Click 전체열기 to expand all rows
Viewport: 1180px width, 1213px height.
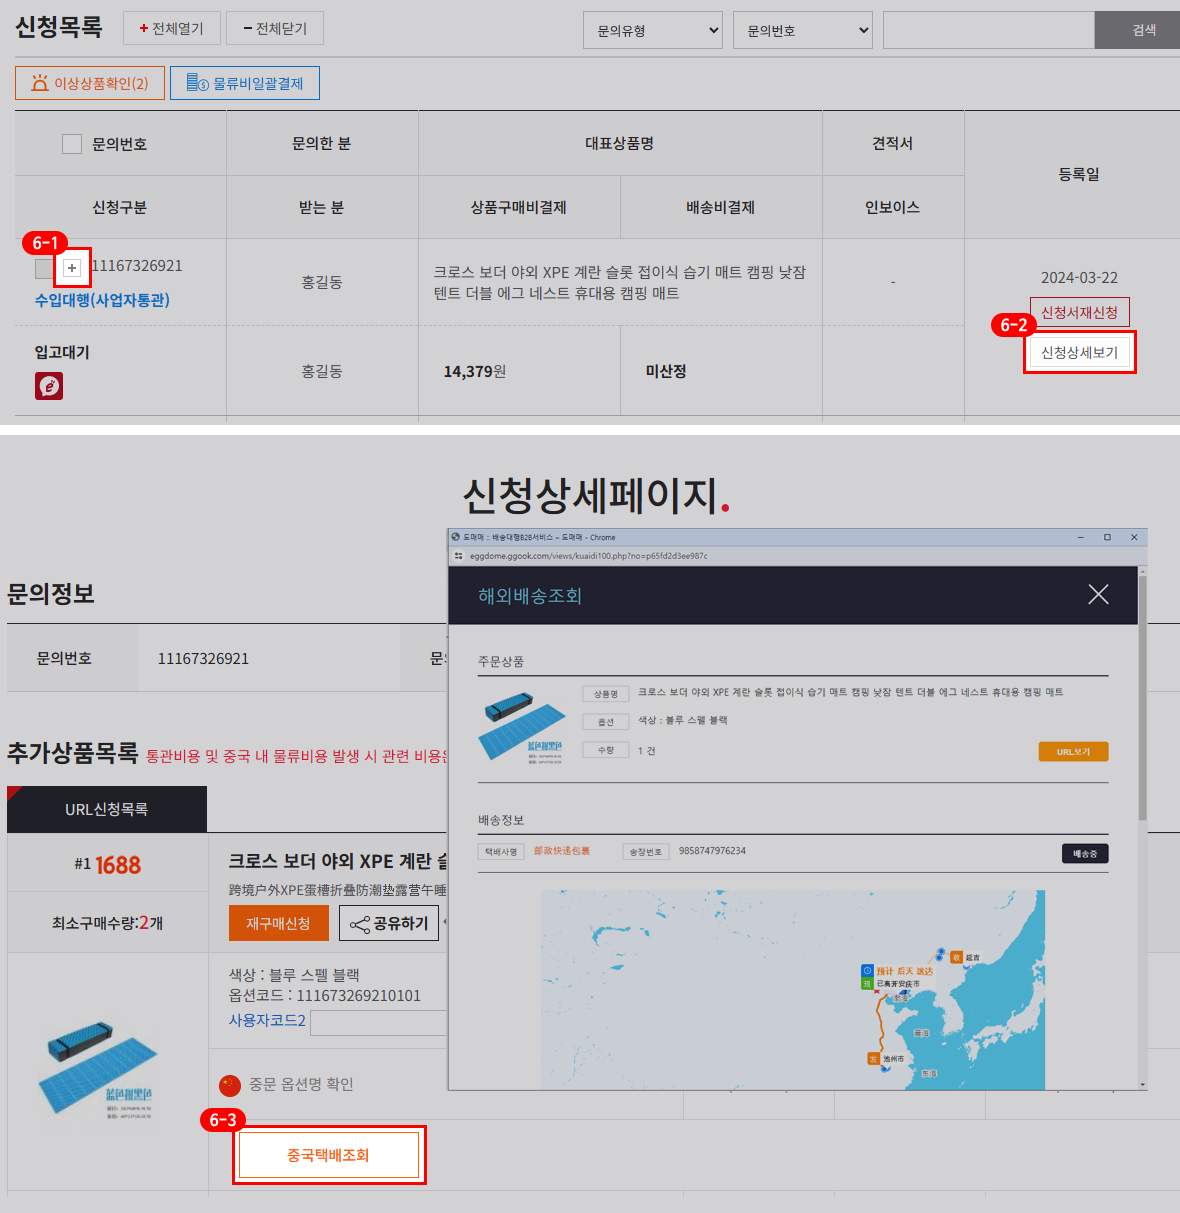pyautogui.click(x=171, y=28)
